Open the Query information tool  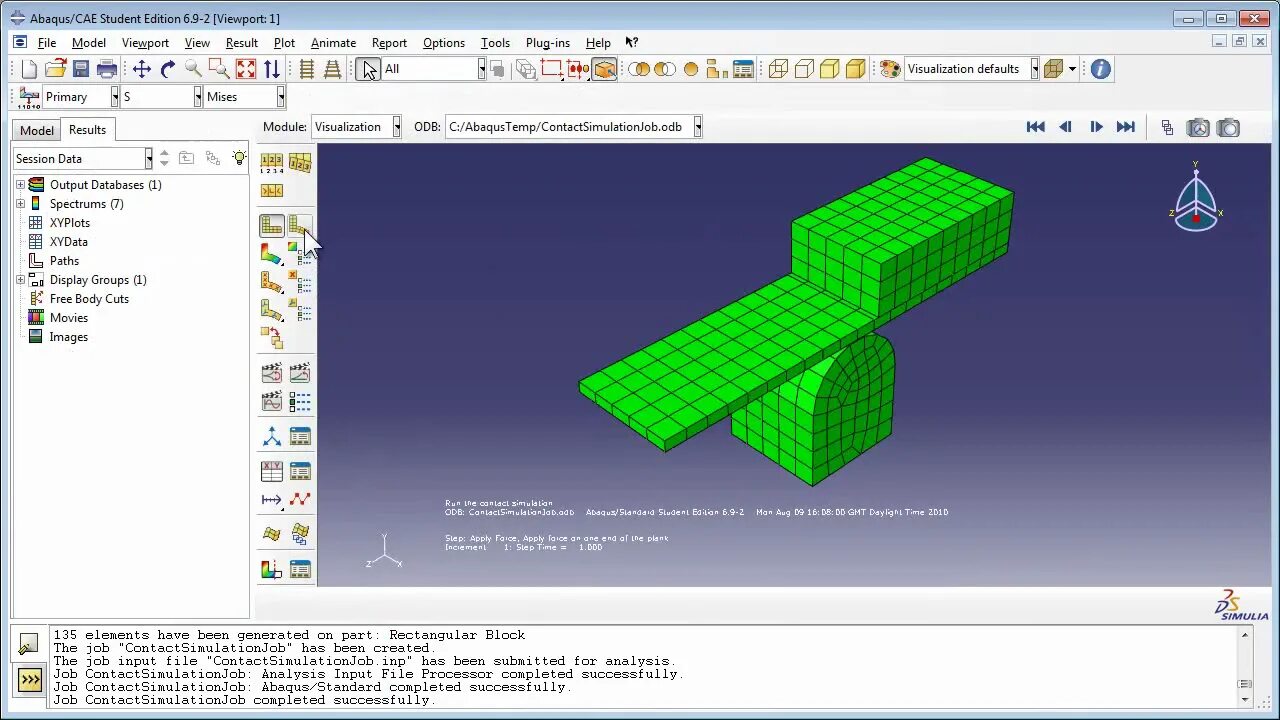1098,69
